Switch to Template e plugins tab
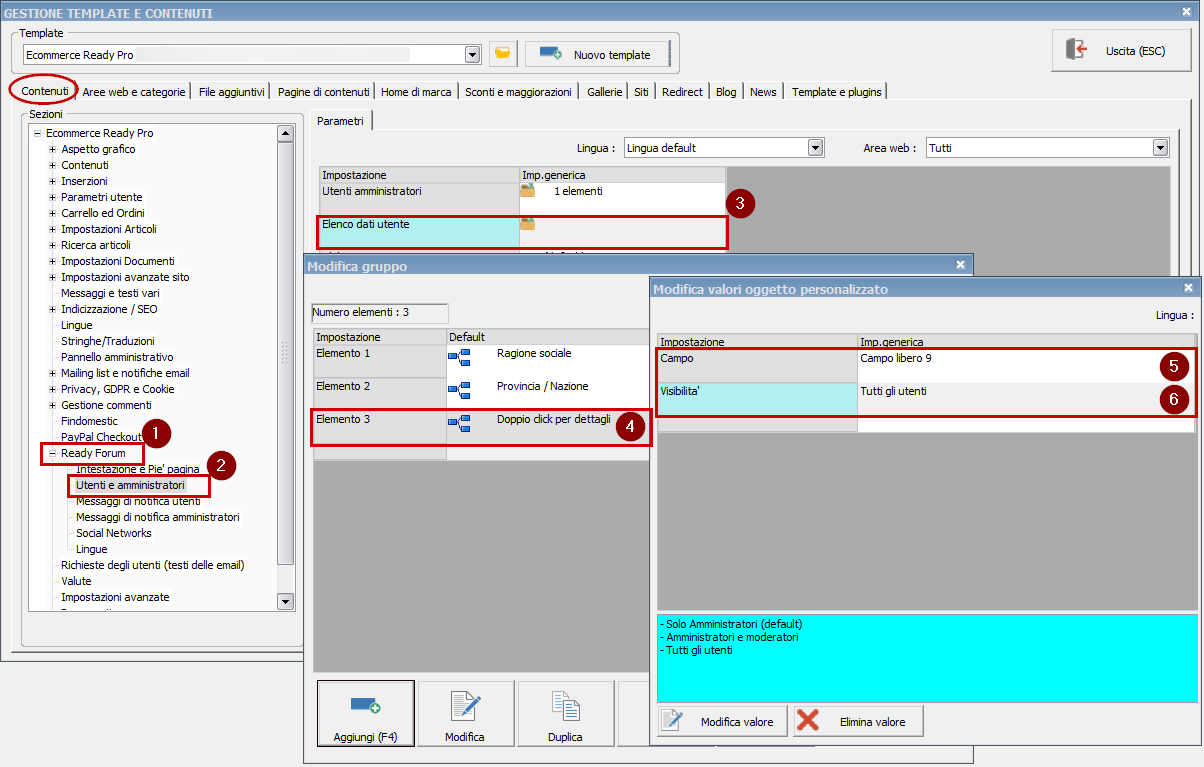The width and height of the screenshot is (1204, 767). tap(837, 92)
